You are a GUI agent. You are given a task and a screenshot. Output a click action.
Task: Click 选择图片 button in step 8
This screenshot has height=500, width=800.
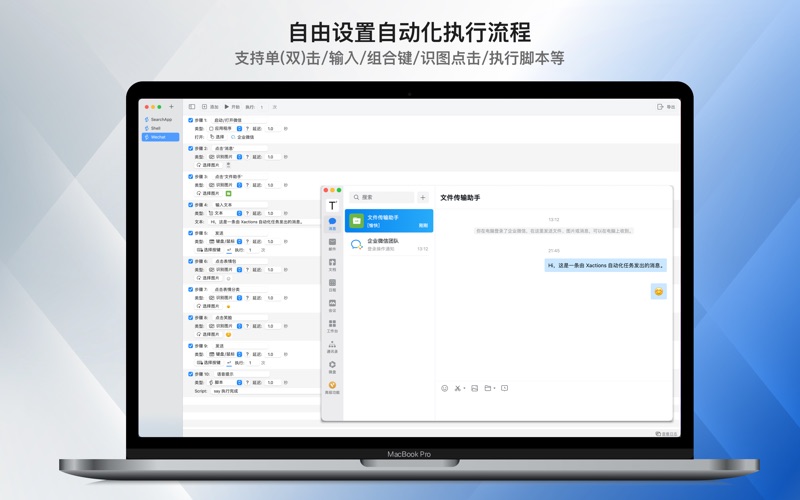208,334
